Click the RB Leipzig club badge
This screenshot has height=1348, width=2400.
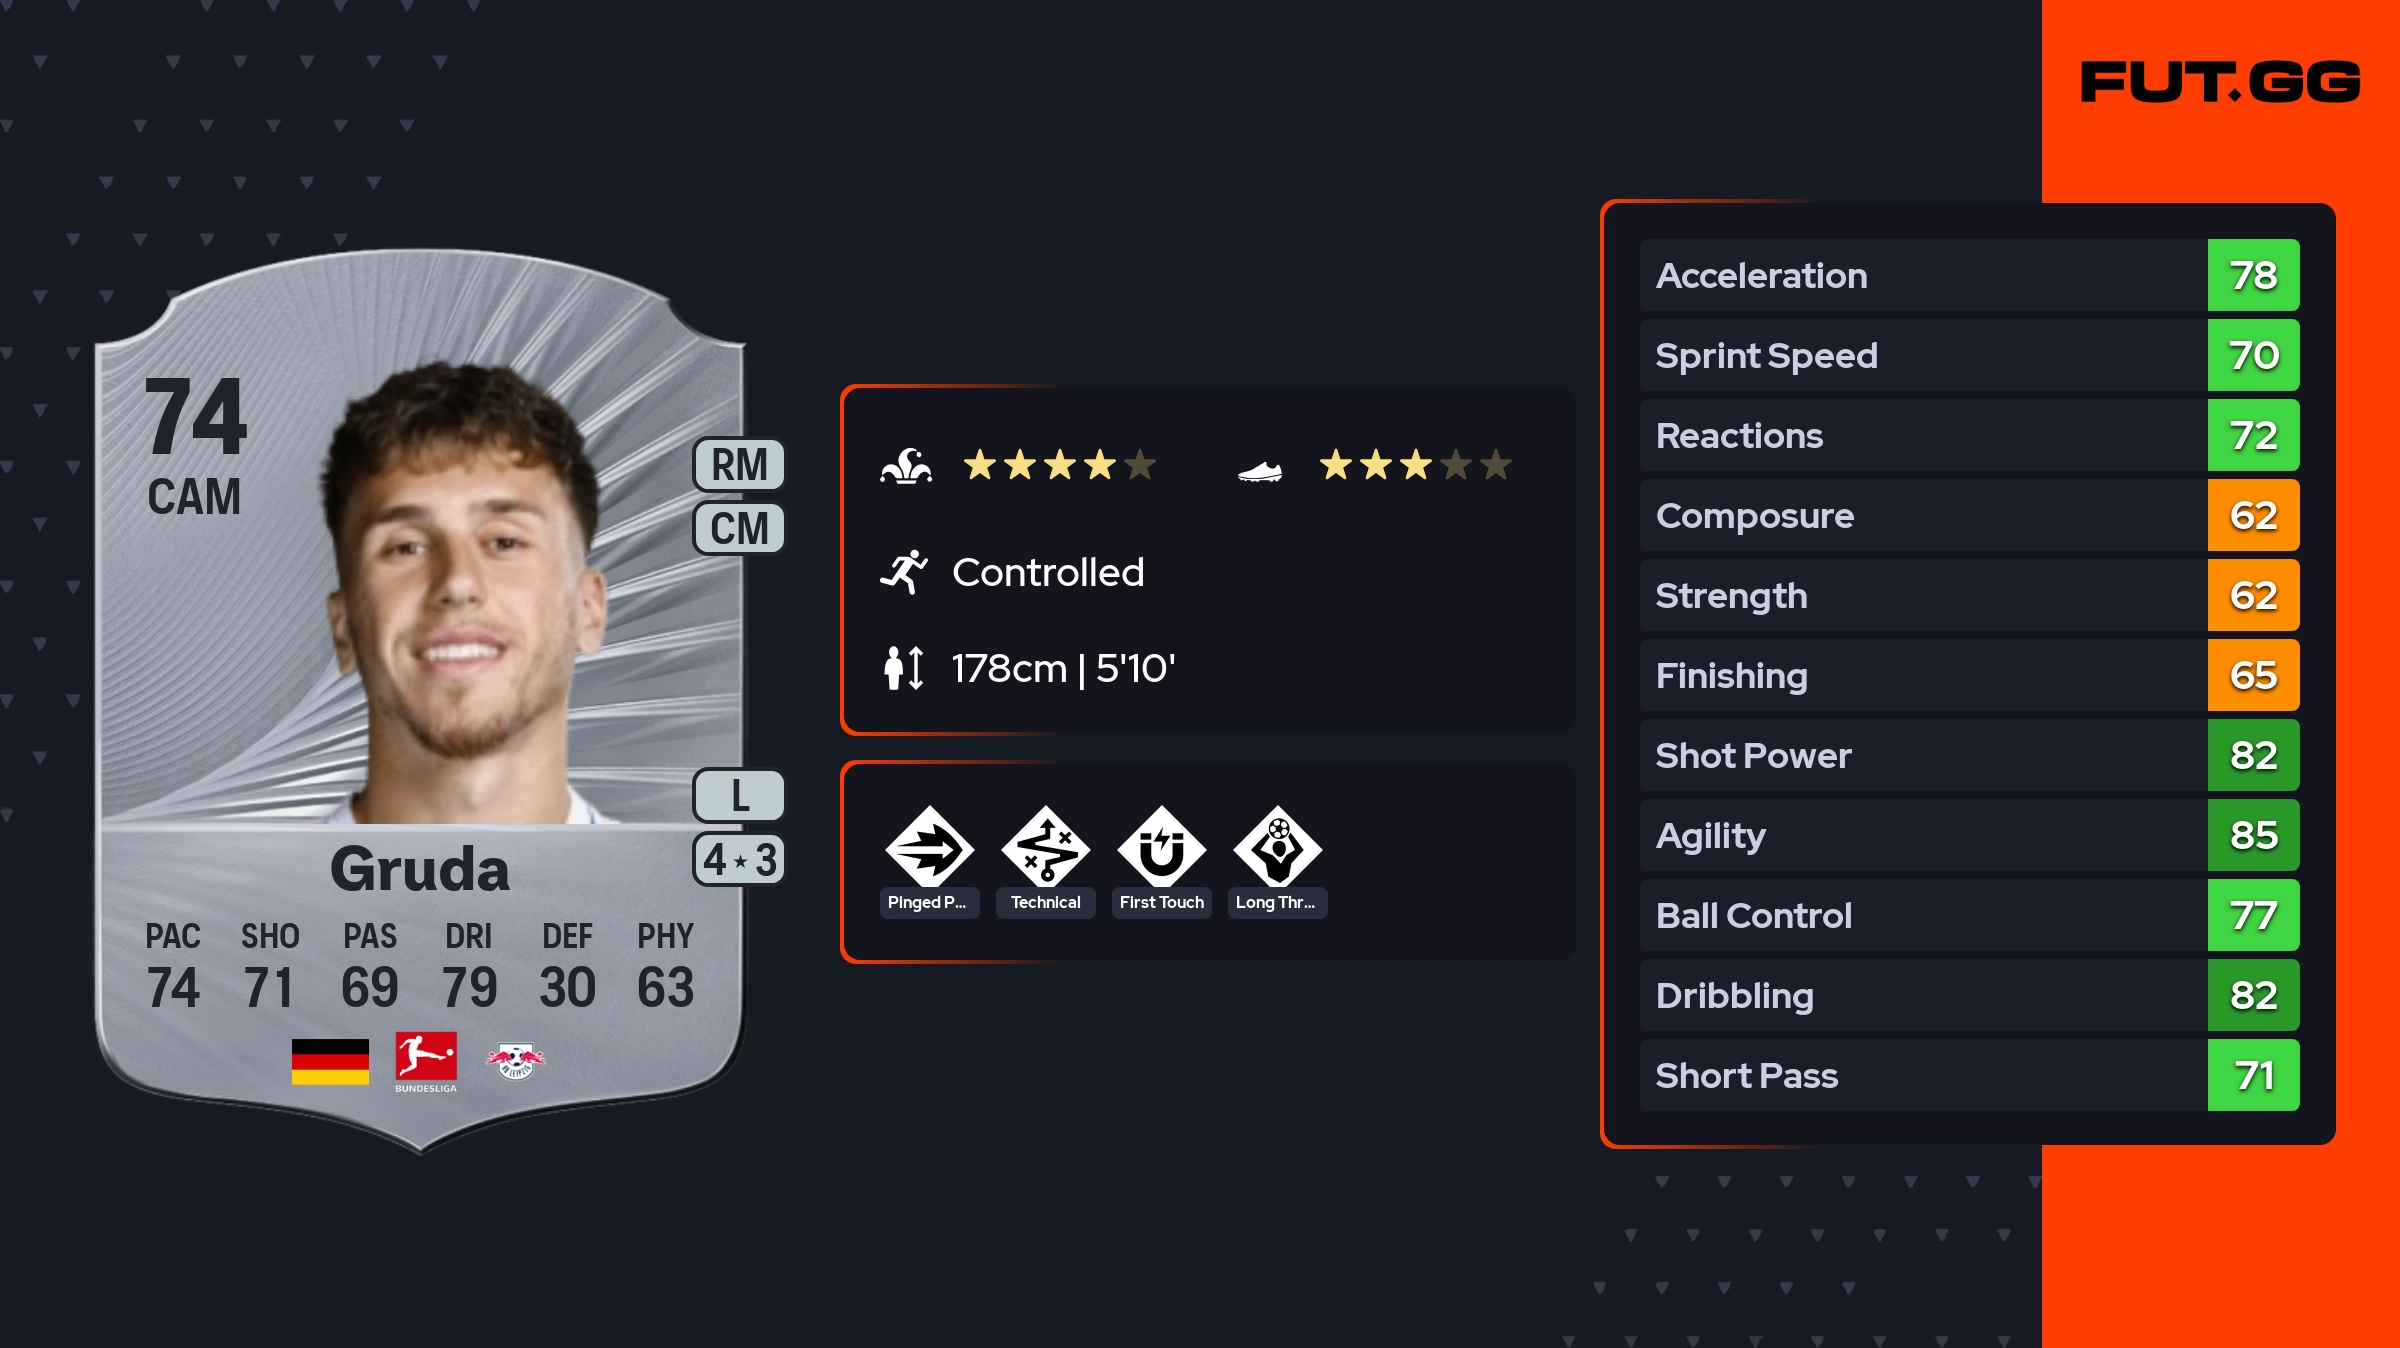(515, 1061)
